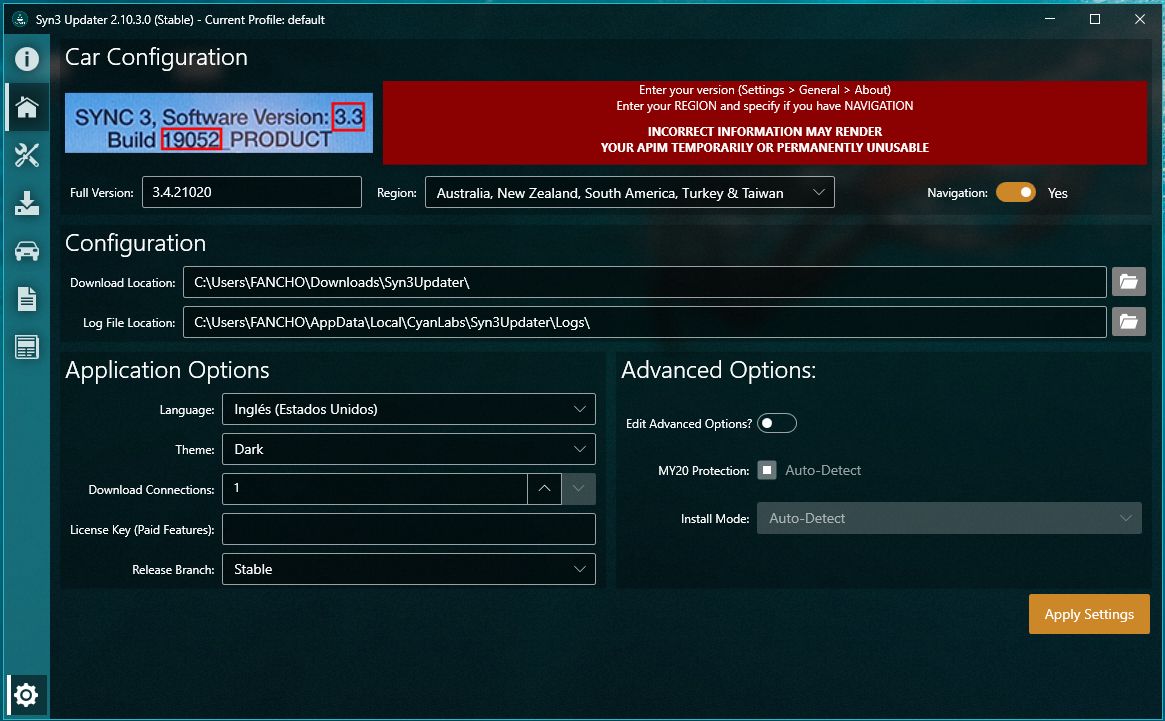
Task: Browse folder for Log File Location
Action: [1129, 322]
